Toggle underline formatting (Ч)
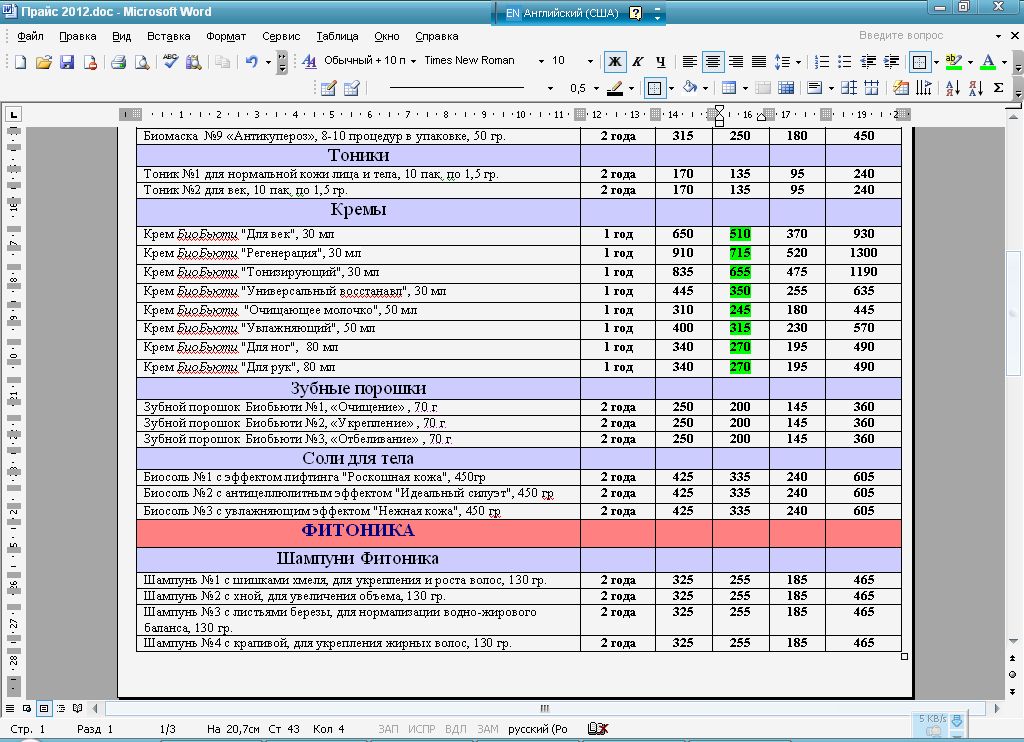Screen dimensions: 1024x742 point(661,61)
